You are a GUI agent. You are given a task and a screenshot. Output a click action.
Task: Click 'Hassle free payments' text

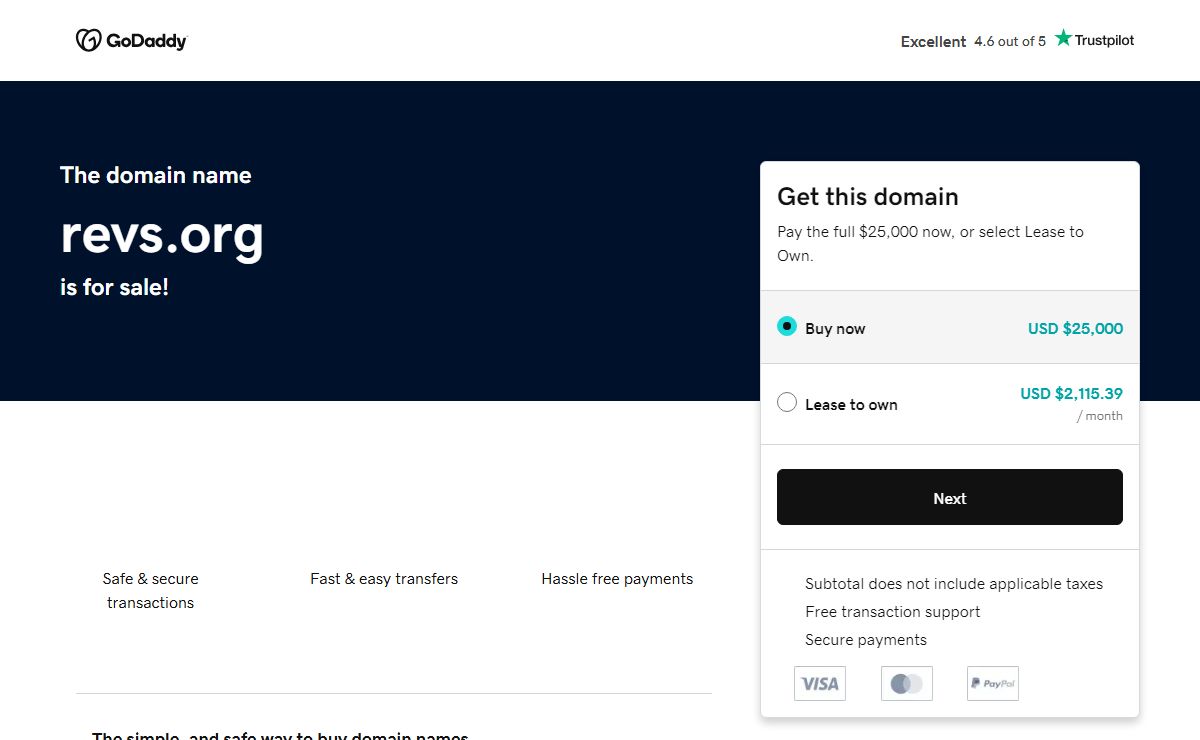[x=617, y=578]
